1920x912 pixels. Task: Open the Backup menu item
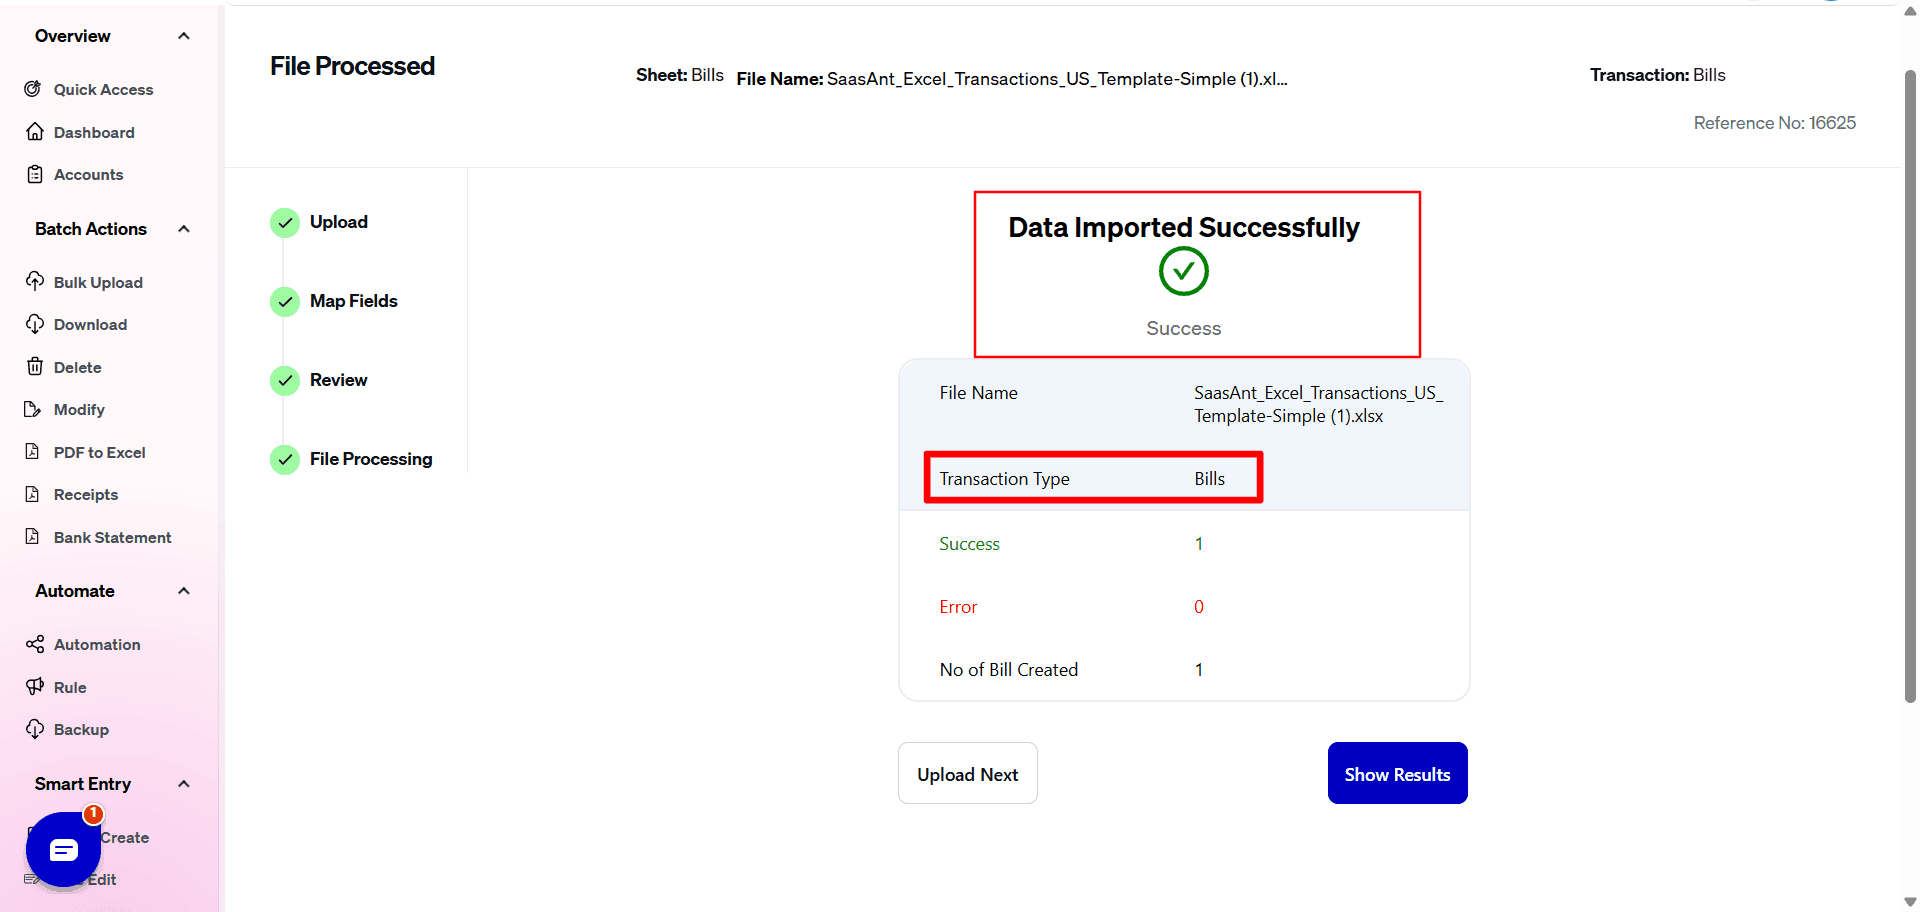81,730
